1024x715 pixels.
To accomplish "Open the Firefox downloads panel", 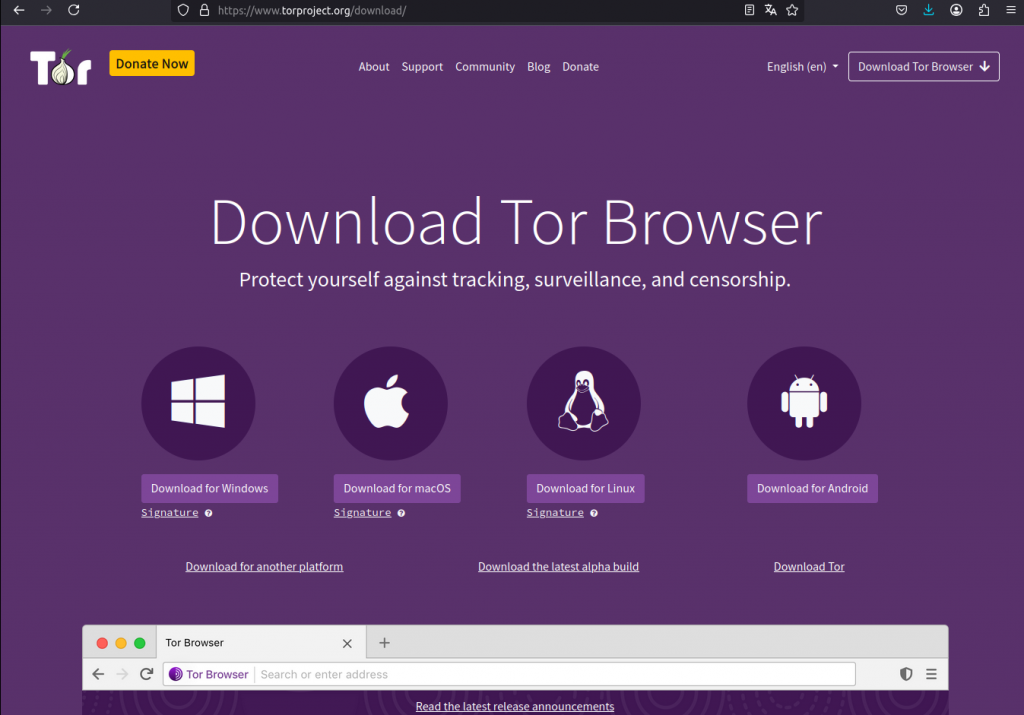I will (x=929, y=10).
